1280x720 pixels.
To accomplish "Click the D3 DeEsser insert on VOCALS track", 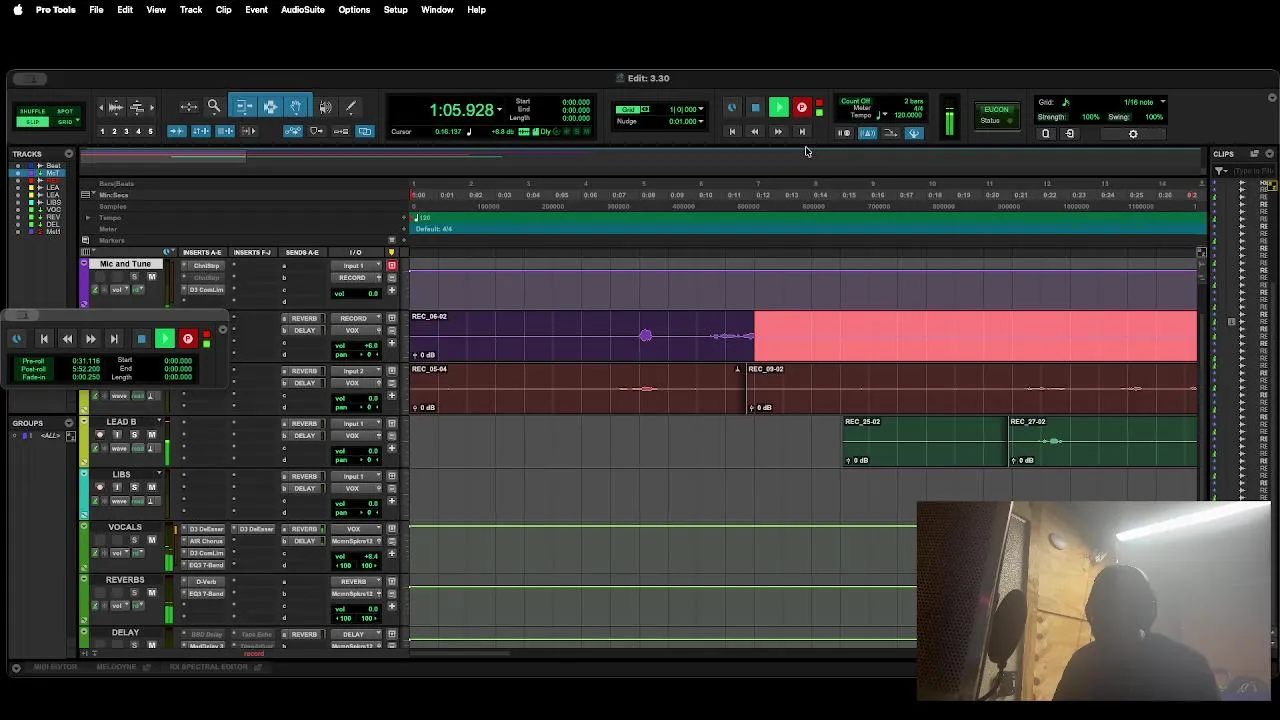I will point(207,529).
